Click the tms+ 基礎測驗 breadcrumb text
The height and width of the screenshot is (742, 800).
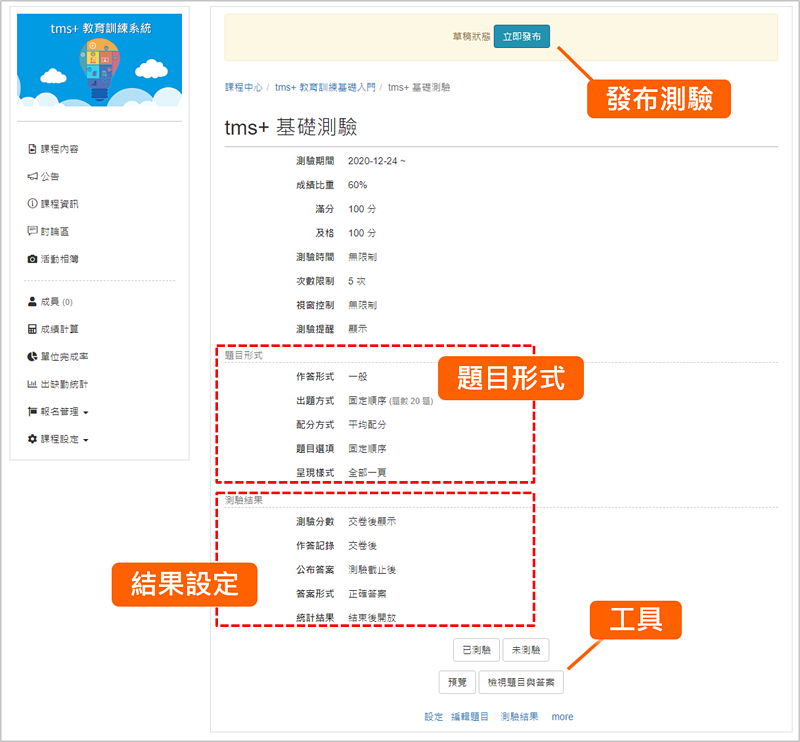click(x=419, y=87)
